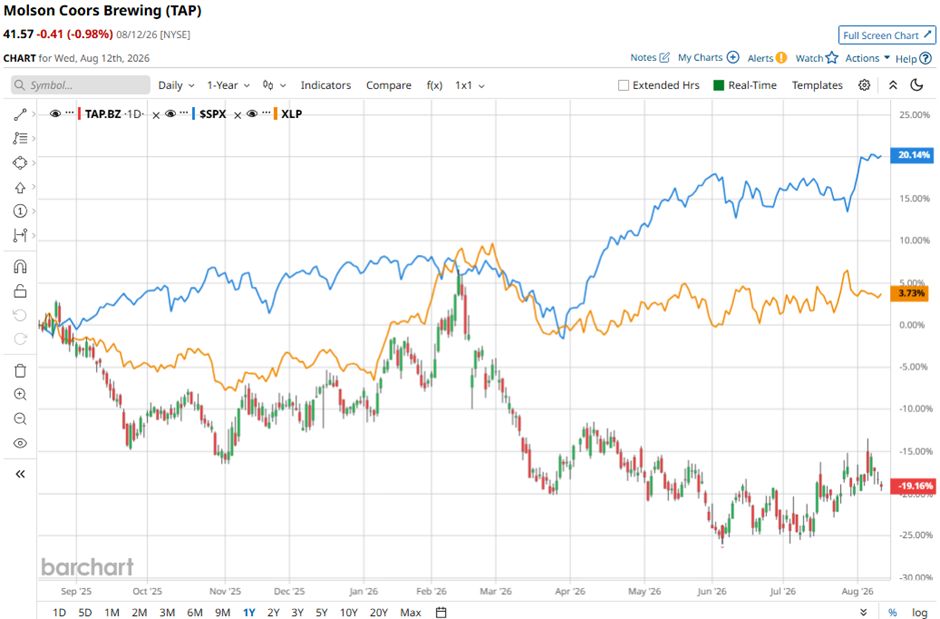This screenshot has width=940, height=619.
Task: Switch axis to log scale
Action: coord(920,612)
